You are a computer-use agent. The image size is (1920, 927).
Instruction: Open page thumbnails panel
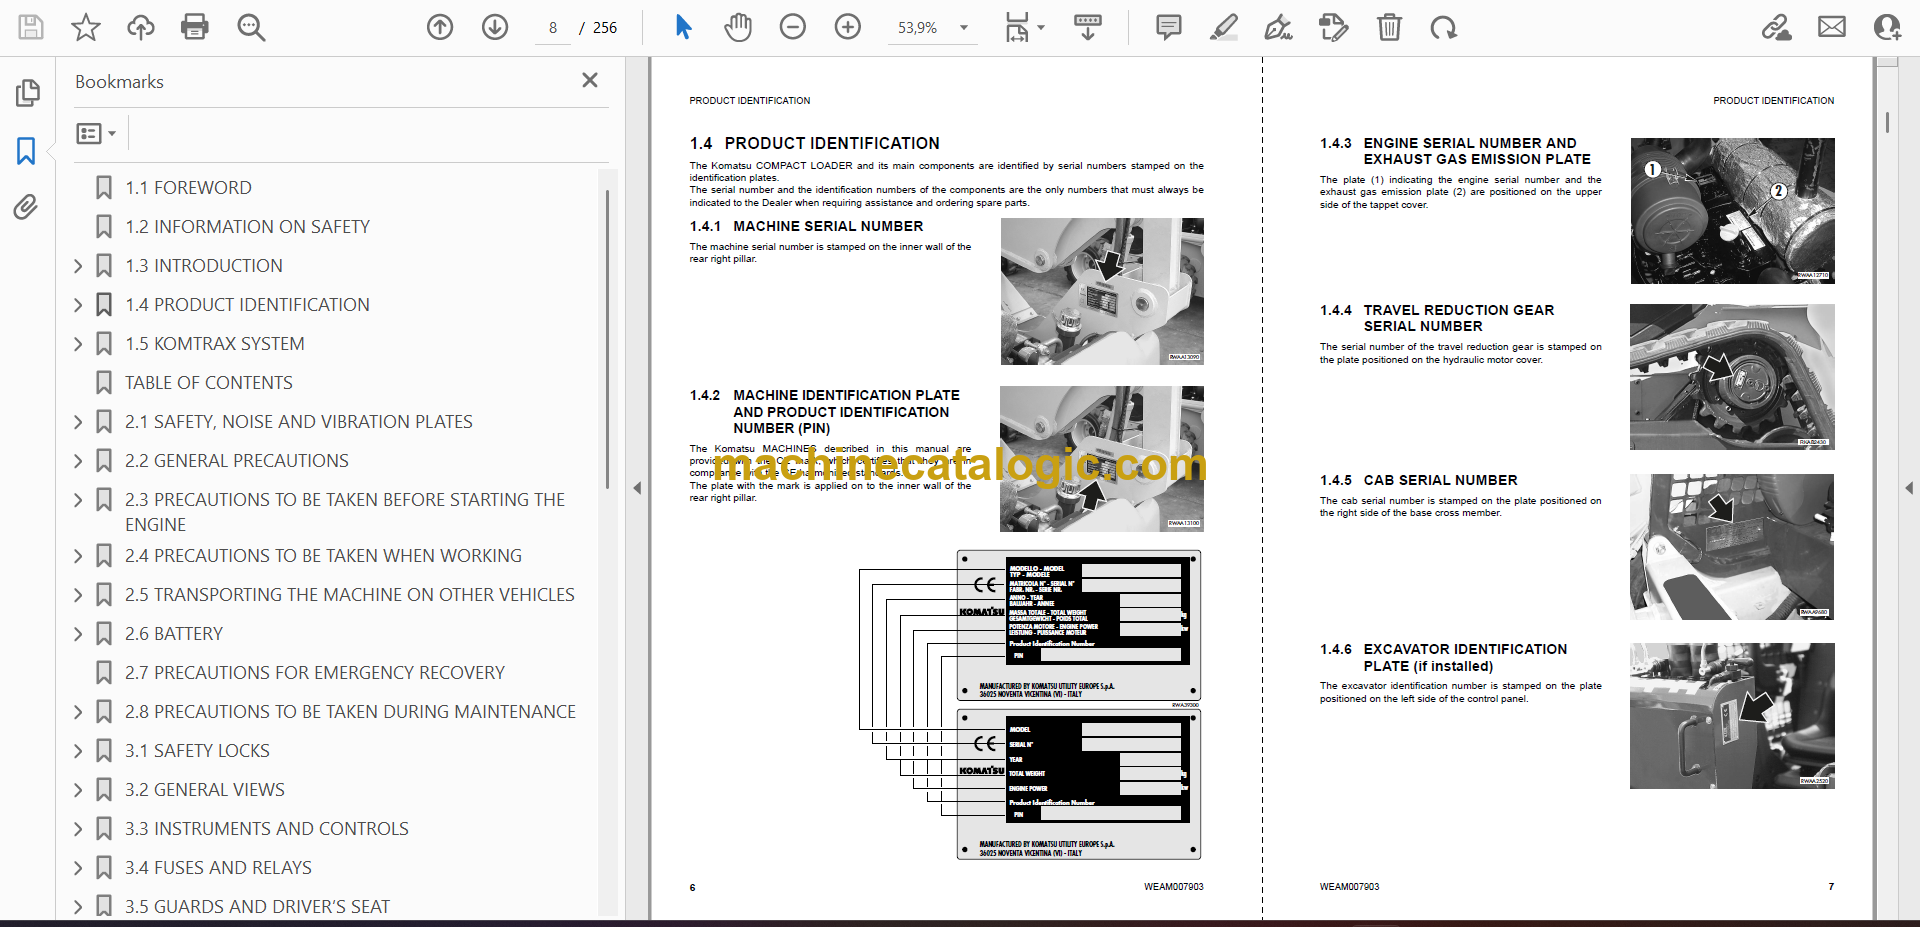pyautogui.click(x=27, y=93)
